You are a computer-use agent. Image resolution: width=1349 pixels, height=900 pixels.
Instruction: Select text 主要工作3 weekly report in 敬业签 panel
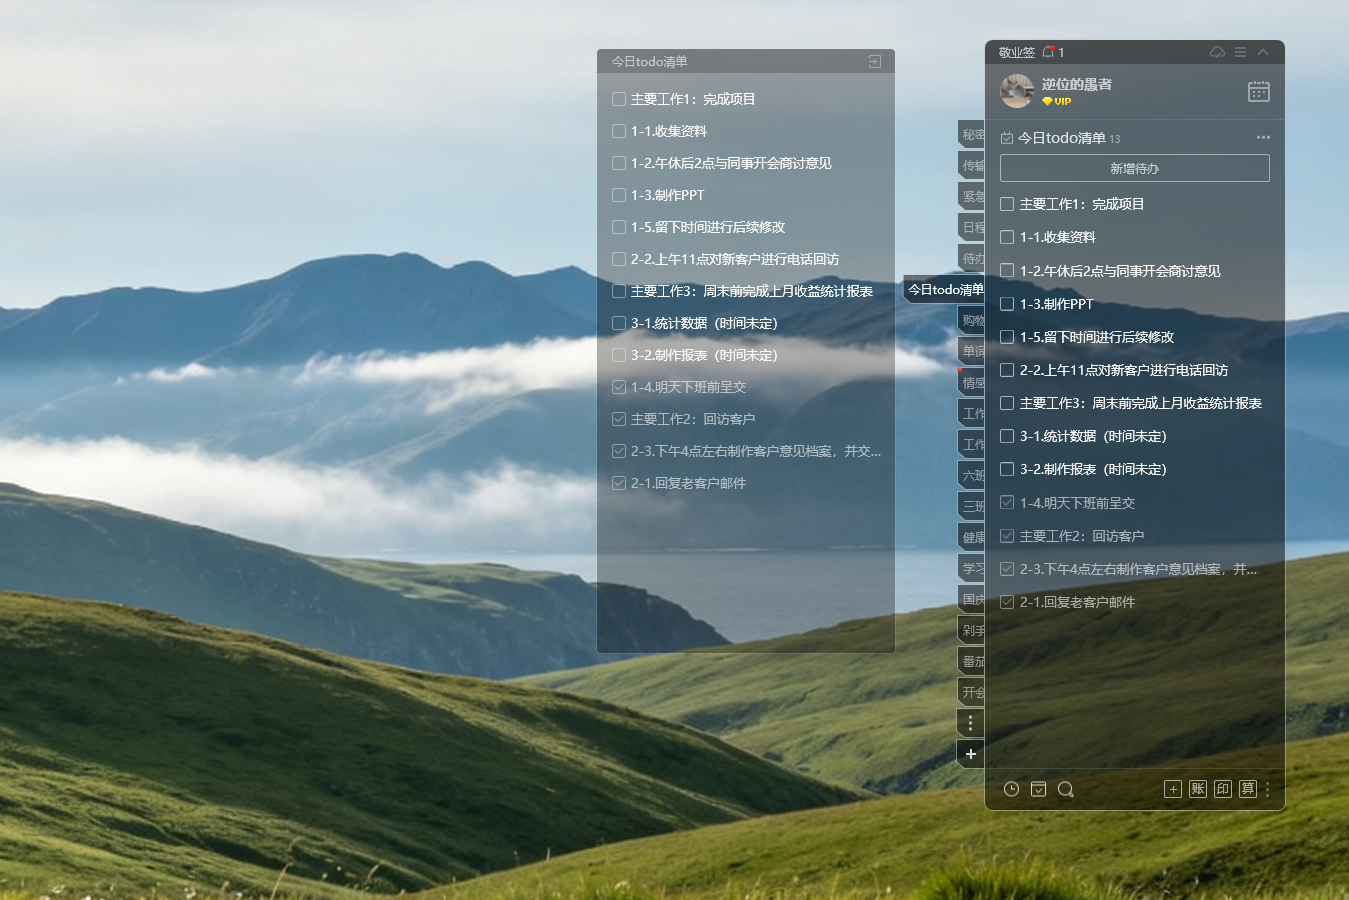click(1141, 403)
